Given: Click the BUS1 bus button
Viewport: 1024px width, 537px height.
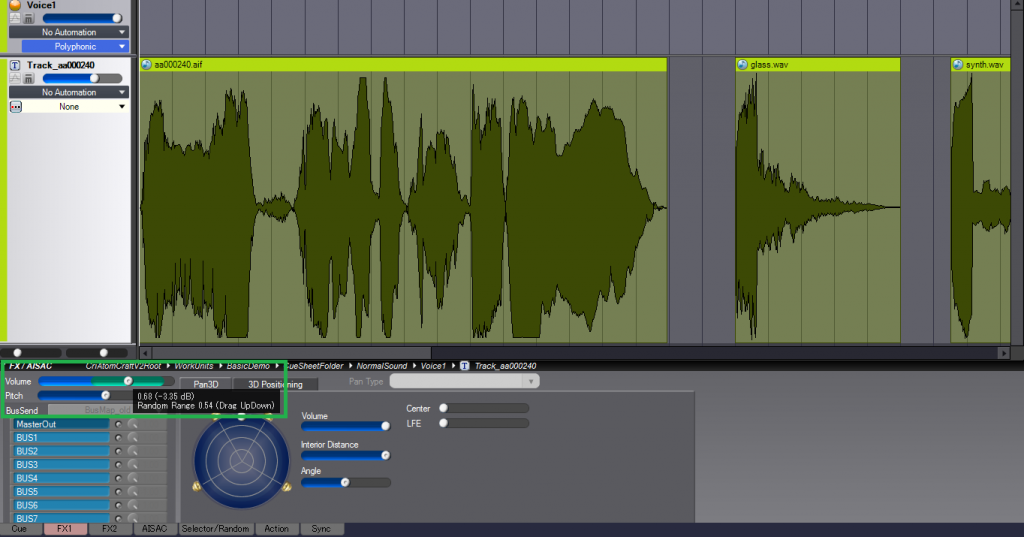Looking at the screenshot, I should pos(62,438).
